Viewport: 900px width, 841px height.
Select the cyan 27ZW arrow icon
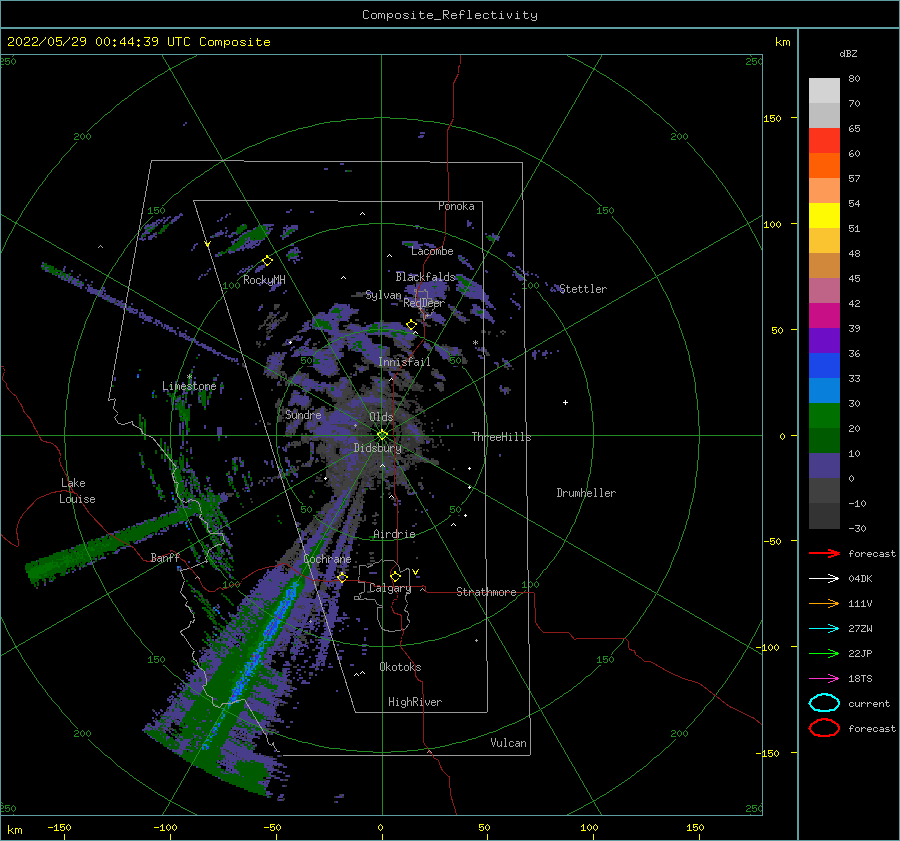(x=824, y=629)
